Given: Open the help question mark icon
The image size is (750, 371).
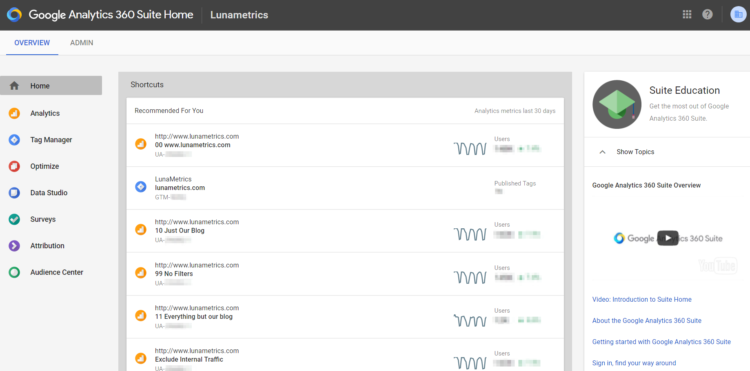Looking at the screenshot, I should tap(707, 14).
